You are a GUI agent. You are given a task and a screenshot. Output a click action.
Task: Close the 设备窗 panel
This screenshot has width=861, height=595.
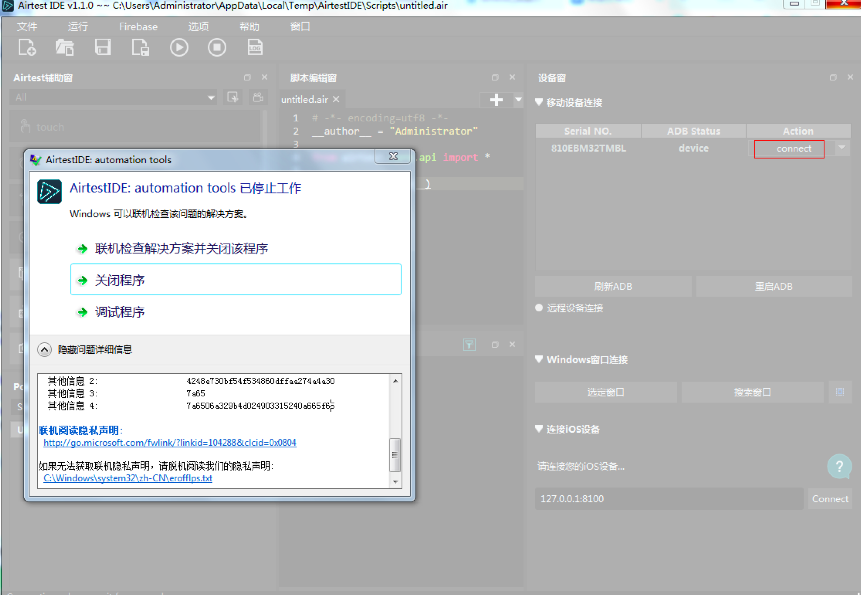850,77
